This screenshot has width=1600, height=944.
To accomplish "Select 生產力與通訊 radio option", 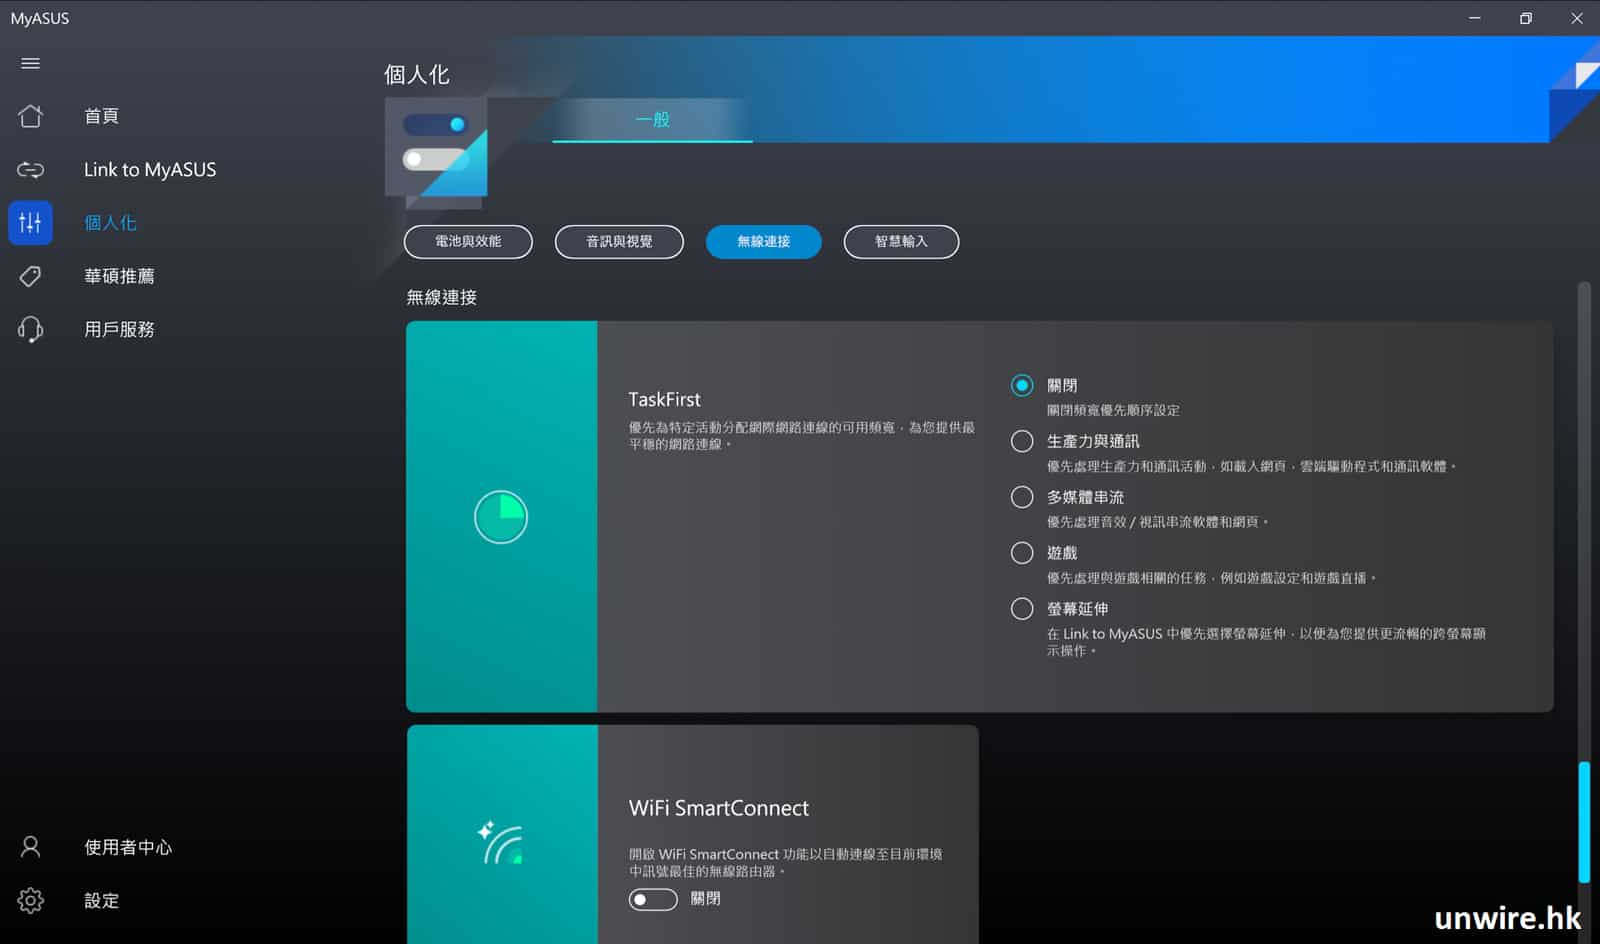I will click(x=1021, y=442).
